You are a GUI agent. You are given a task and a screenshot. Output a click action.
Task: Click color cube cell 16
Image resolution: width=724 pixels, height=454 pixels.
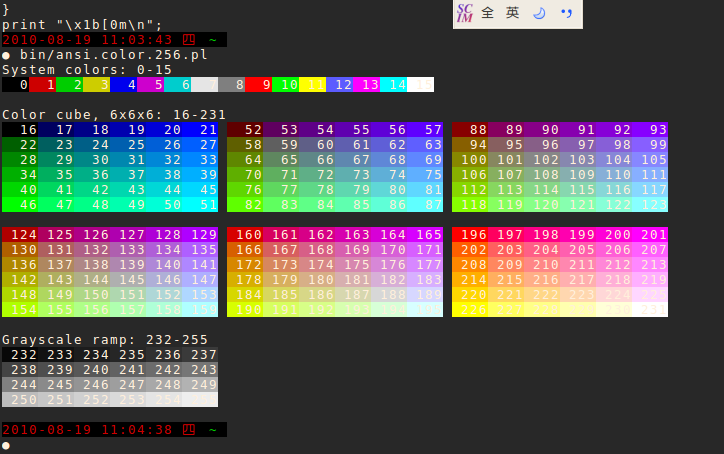pos(20,130)
